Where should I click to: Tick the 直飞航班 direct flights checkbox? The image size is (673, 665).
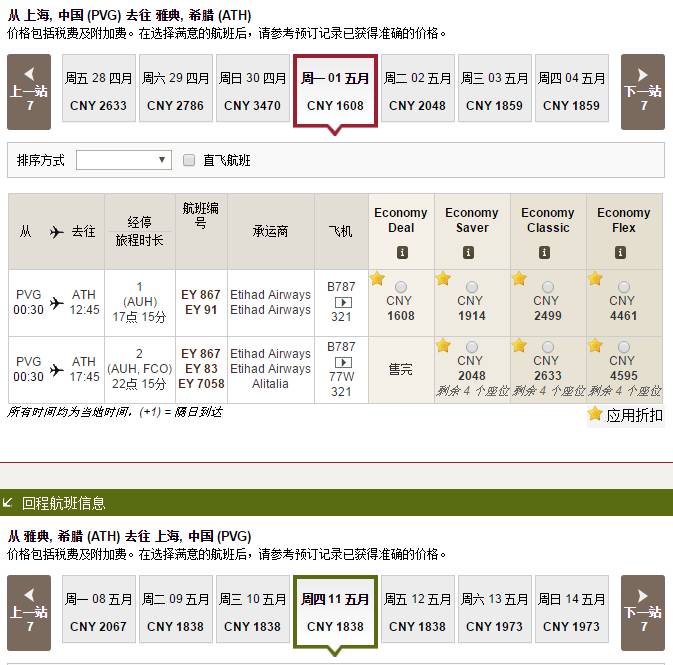[189, 160]
